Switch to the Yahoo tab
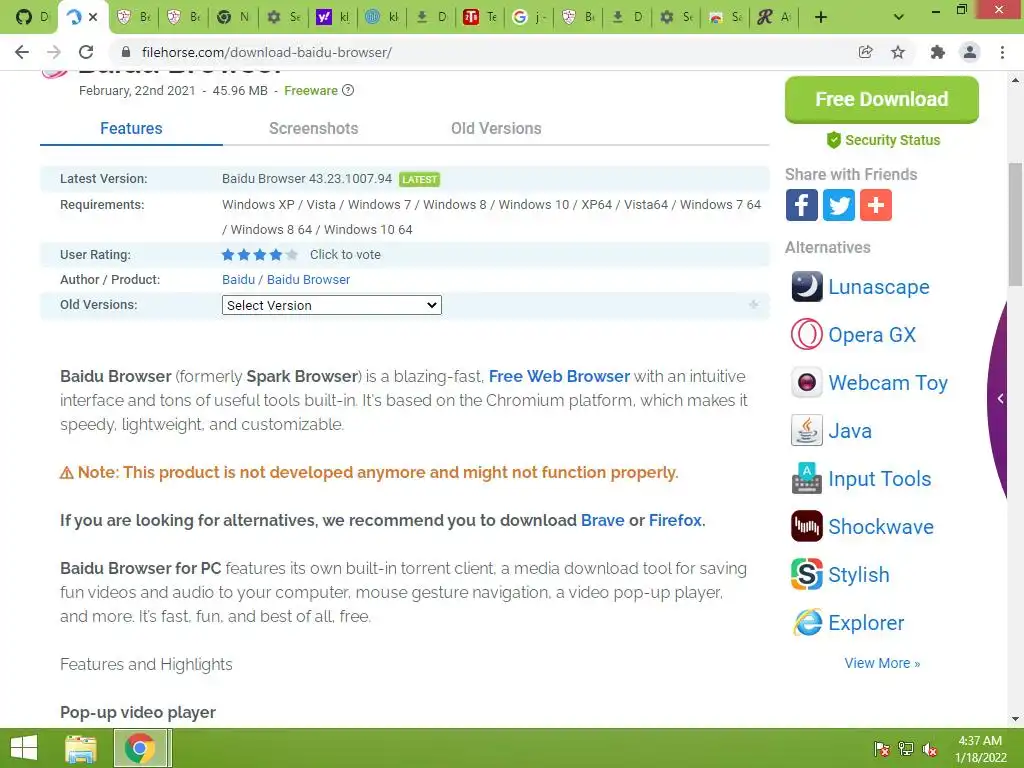The height and width of the screenshot is (768, 1024). click(x=333, y=17)
